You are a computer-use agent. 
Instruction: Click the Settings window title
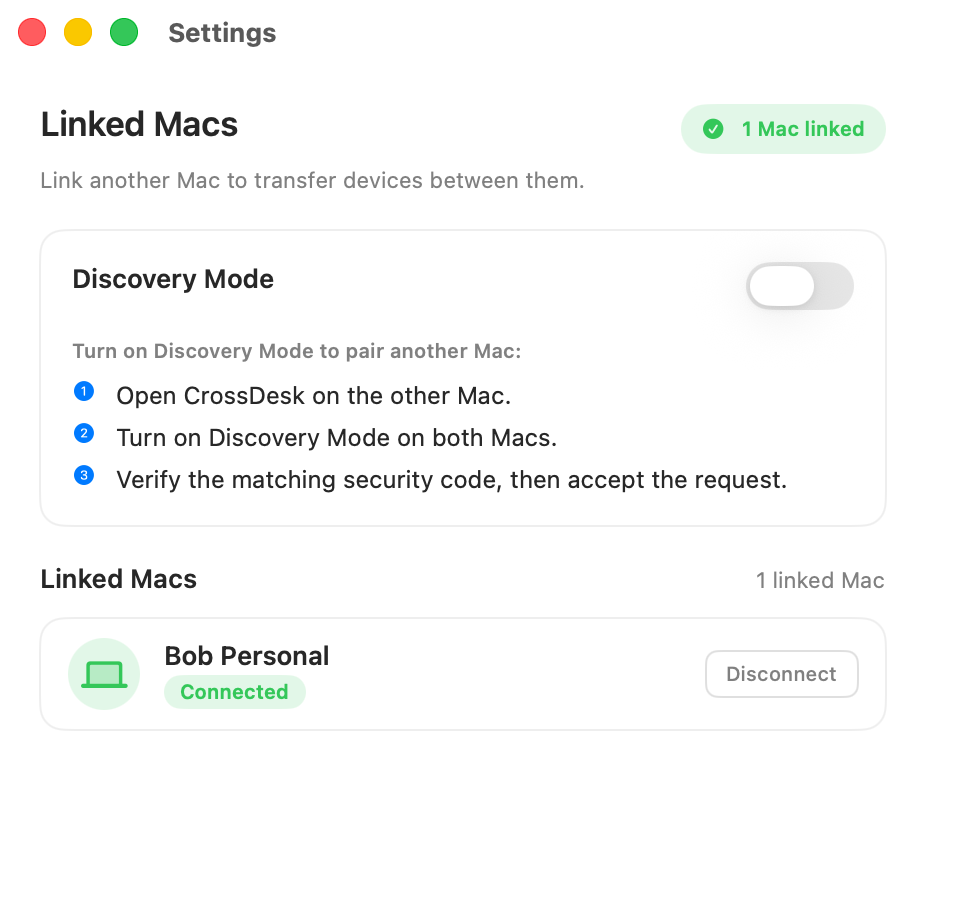click(x=222, y=33)
